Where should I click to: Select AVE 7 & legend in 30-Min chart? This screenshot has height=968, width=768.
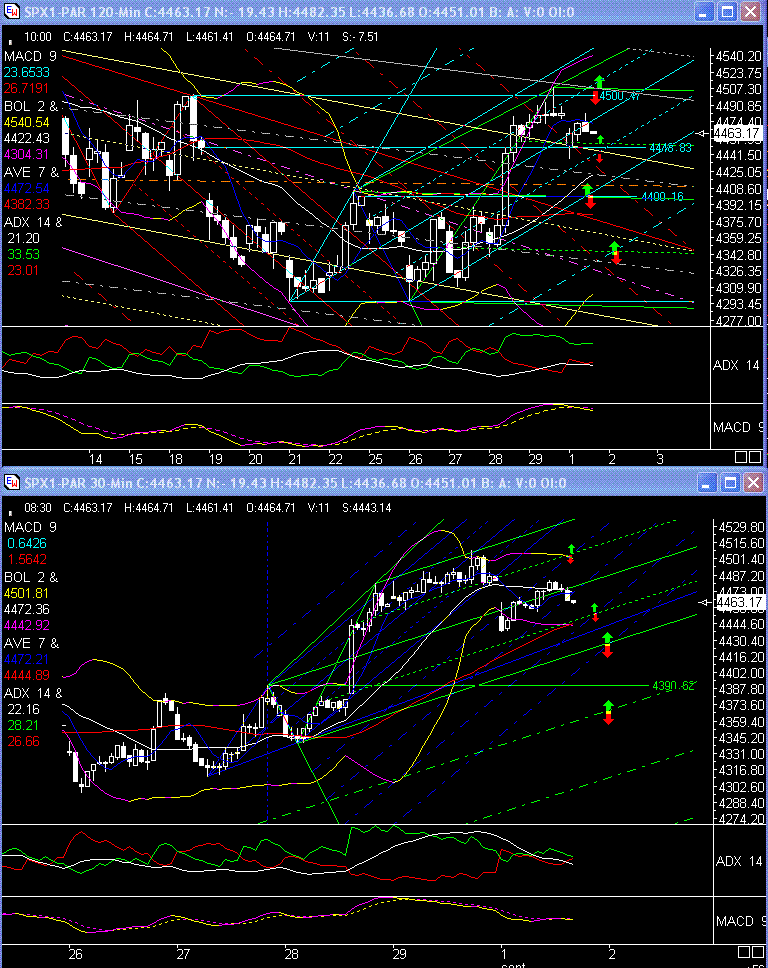pyautogui.click(x=32, y=643)
